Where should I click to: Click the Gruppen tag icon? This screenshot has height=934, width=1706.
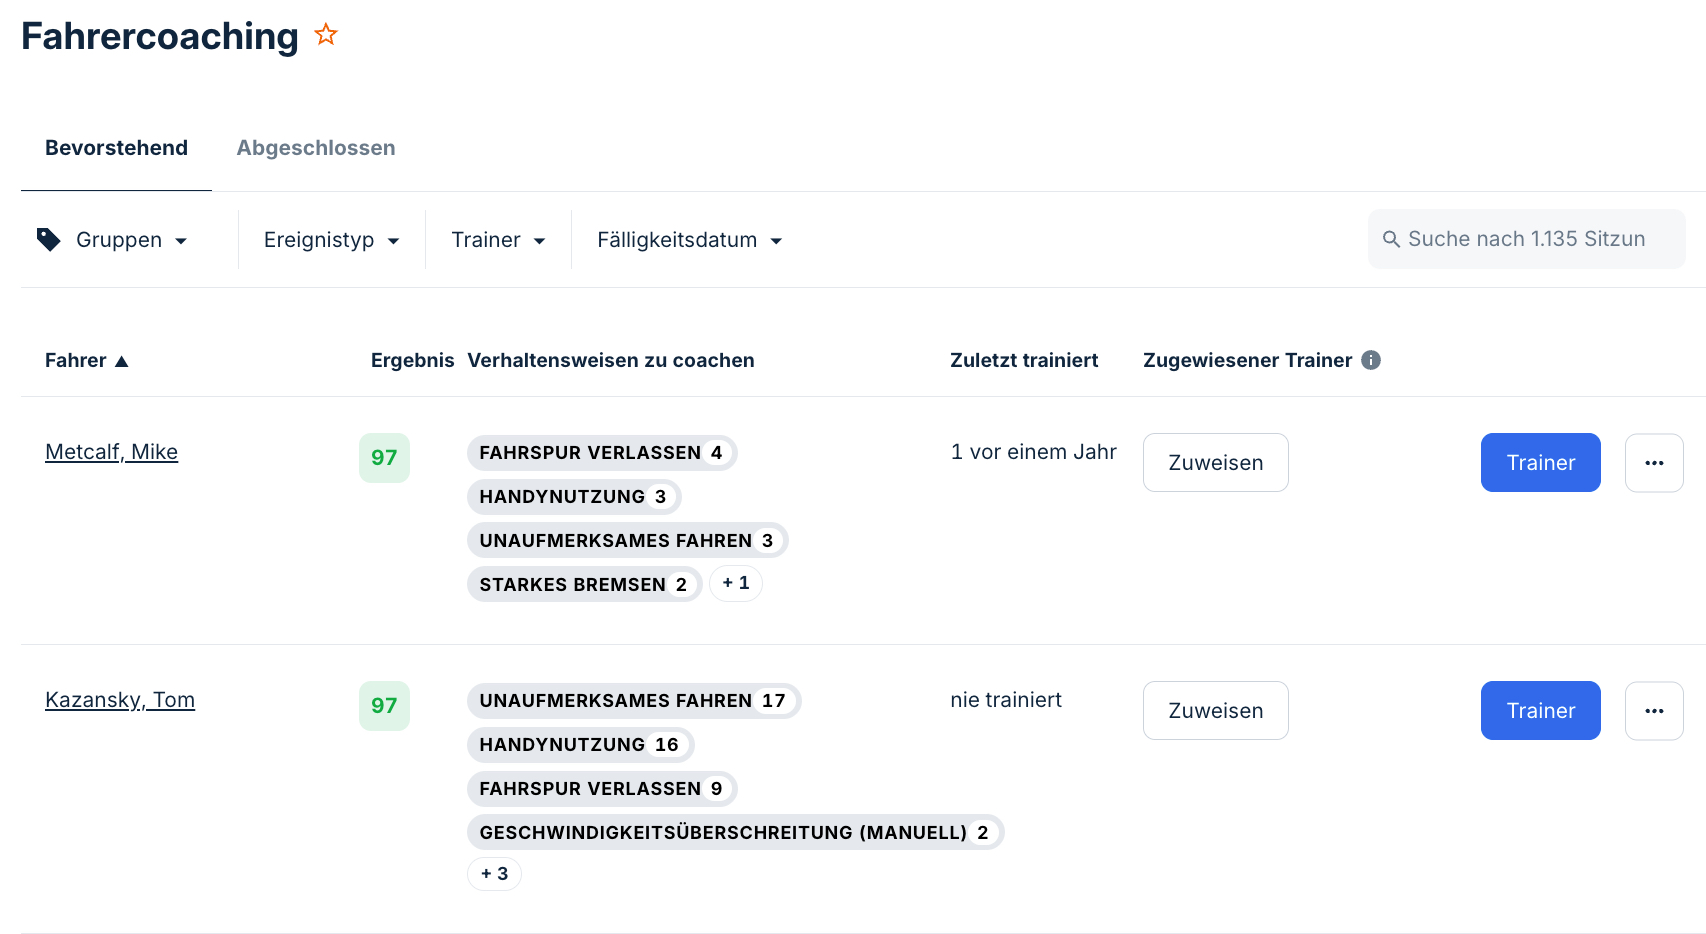pos(48,239)
